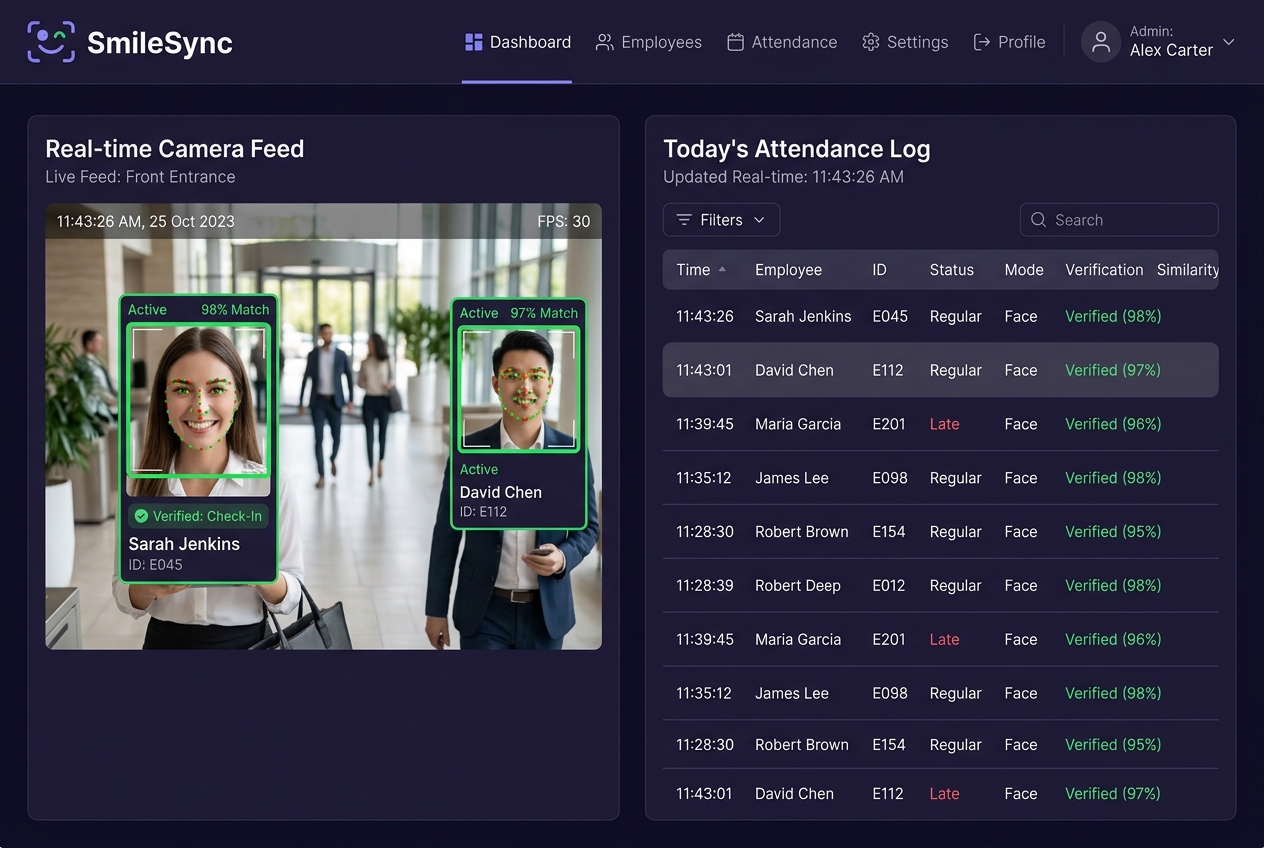Click the 98% Match label
This screenshot has width=1264, height=848.
235,309
